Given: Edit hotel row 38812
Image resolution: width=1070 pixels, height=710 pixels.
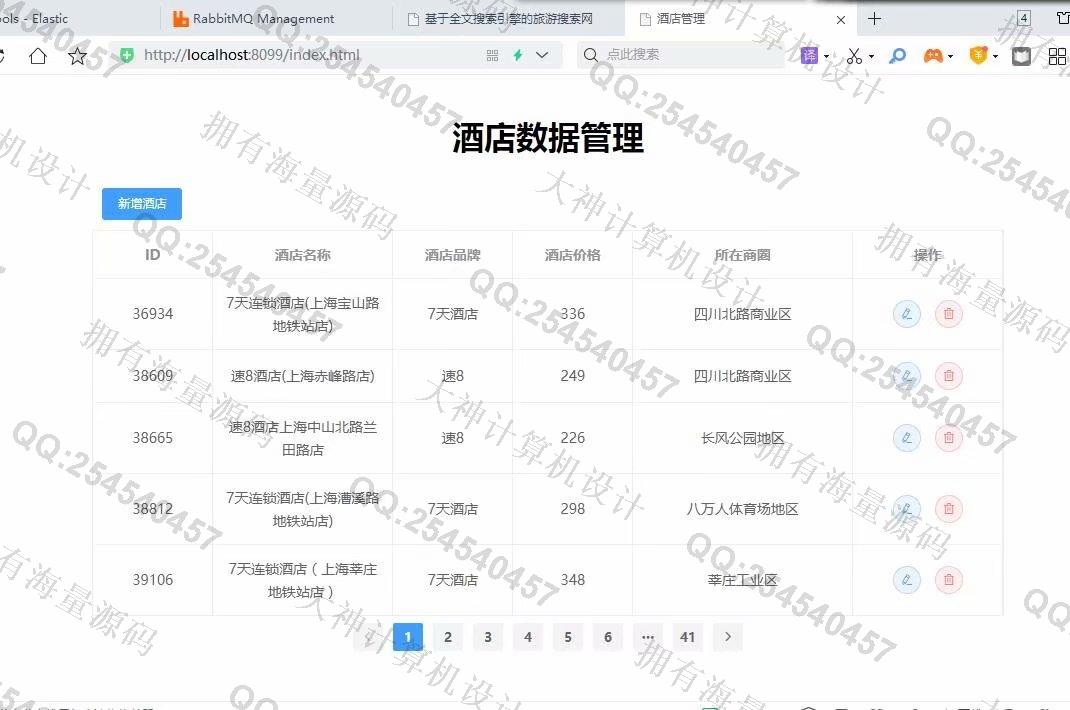Looking at the screenshot, I should tap(906, 509).
